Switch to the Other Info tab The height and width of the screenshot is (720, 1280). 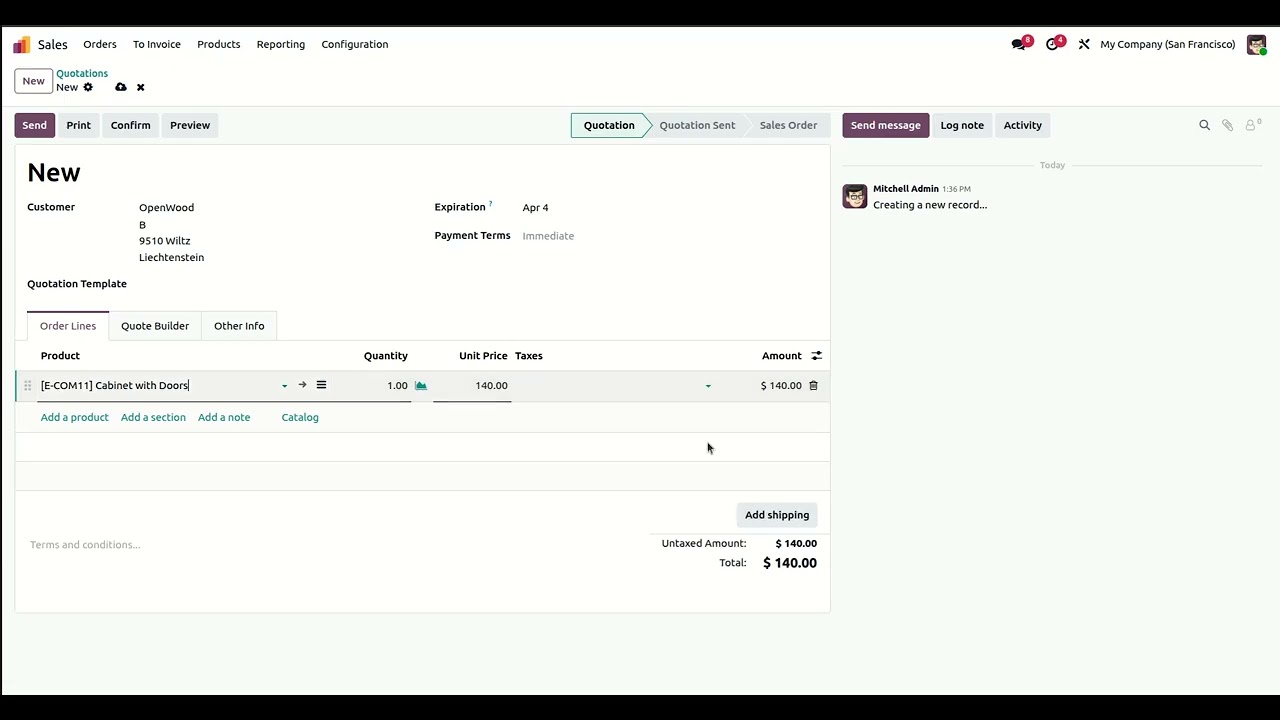point(239,326)
